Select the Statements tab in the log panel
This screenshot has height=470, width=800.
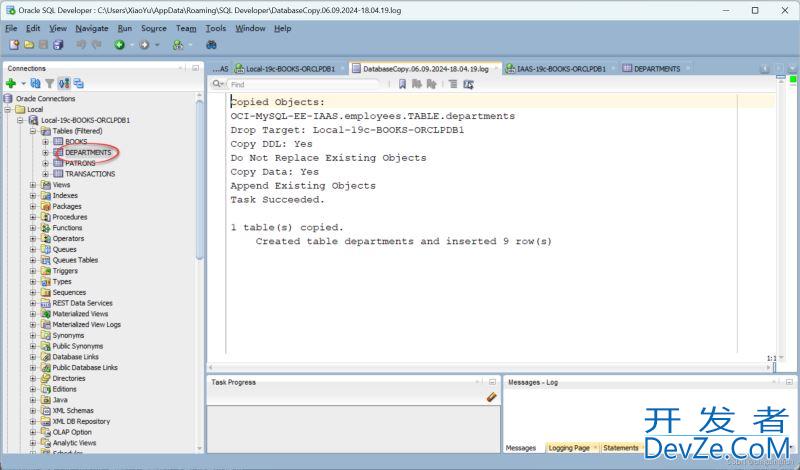pos(620,448)
